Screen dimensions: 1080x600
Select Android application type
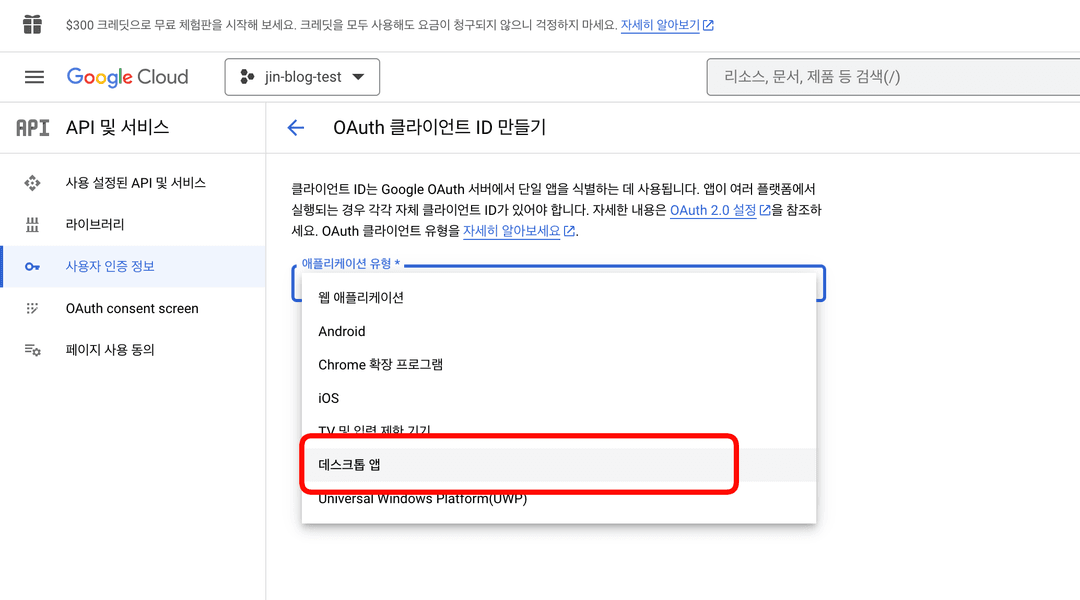pyautogui.click(x=559, y=331)
